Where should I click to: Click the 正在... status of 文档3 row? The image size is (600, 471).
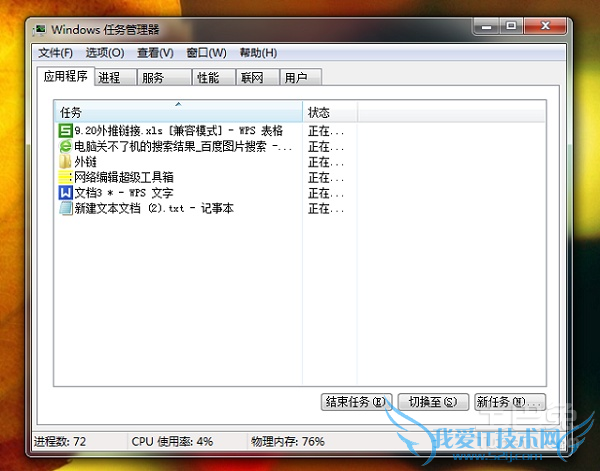point(326,193)
